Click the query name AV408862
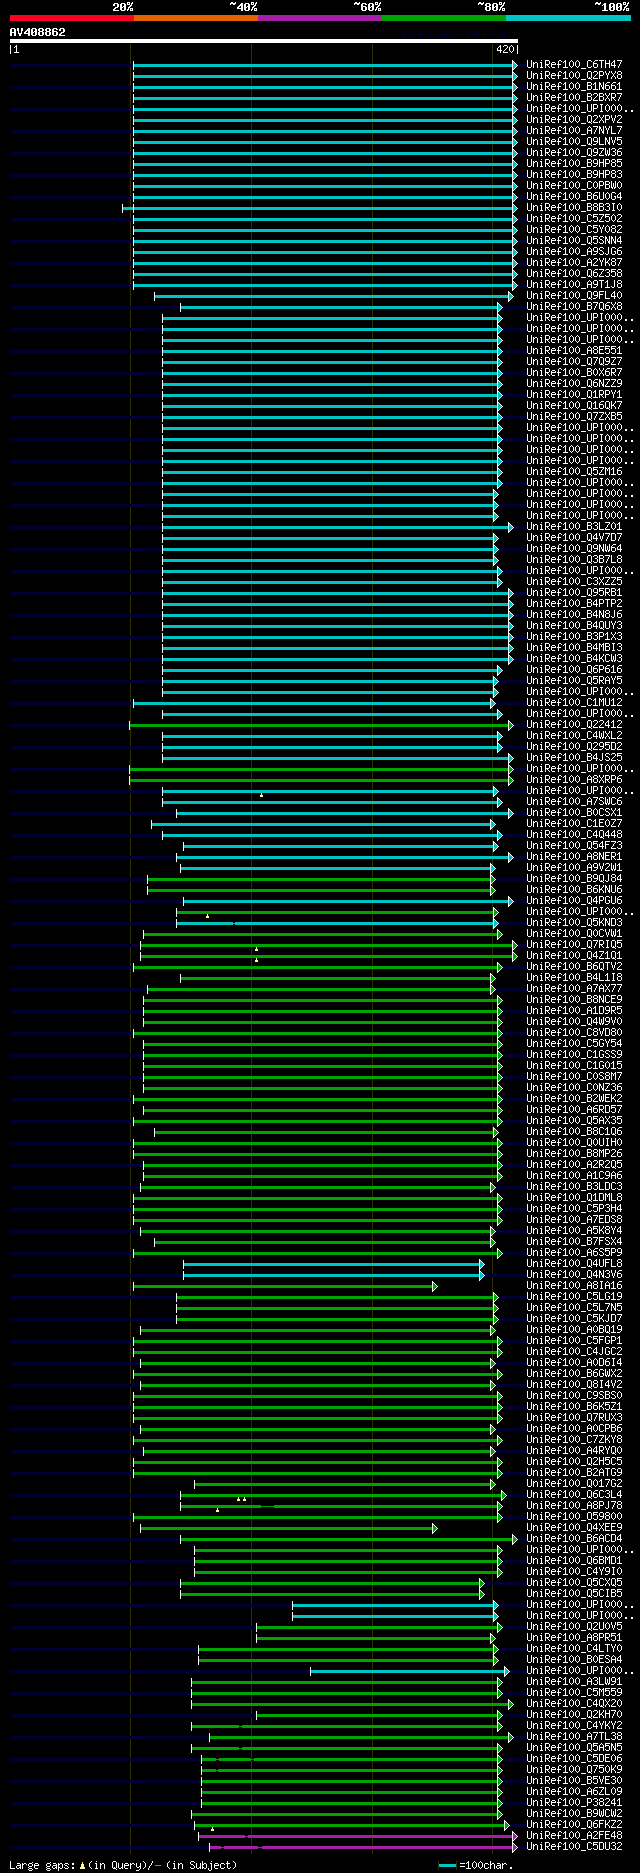Viewport: 640px width, 1873px height. click(x=38, y=32)
